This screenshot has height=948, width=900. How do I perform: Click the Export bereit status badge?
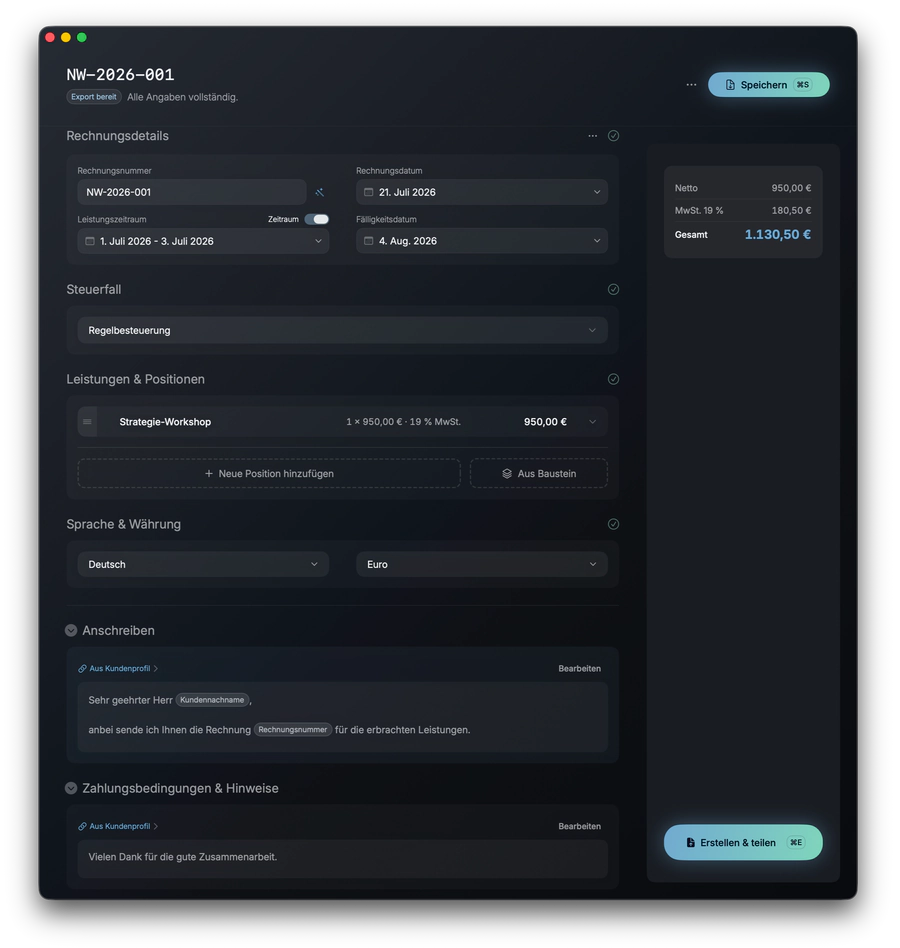click(x=94, y=97)
